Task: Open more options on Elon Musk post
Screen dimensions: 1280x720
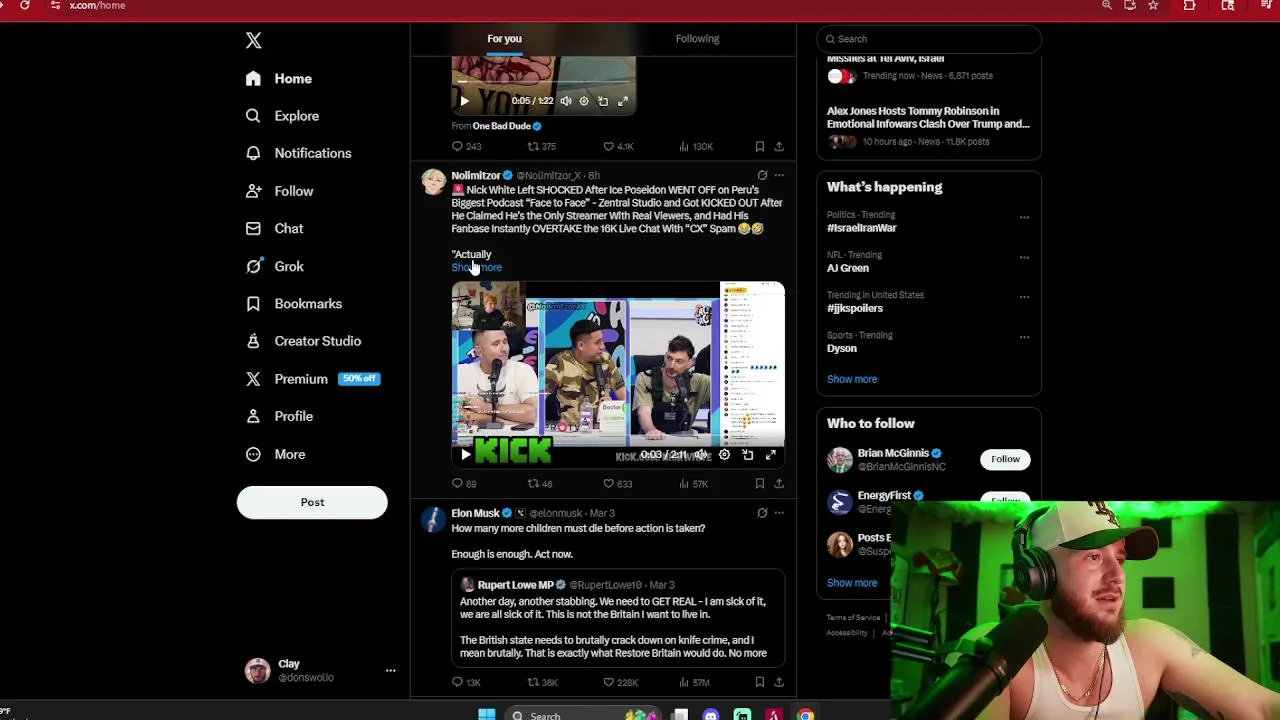Action: click(779, 513)
